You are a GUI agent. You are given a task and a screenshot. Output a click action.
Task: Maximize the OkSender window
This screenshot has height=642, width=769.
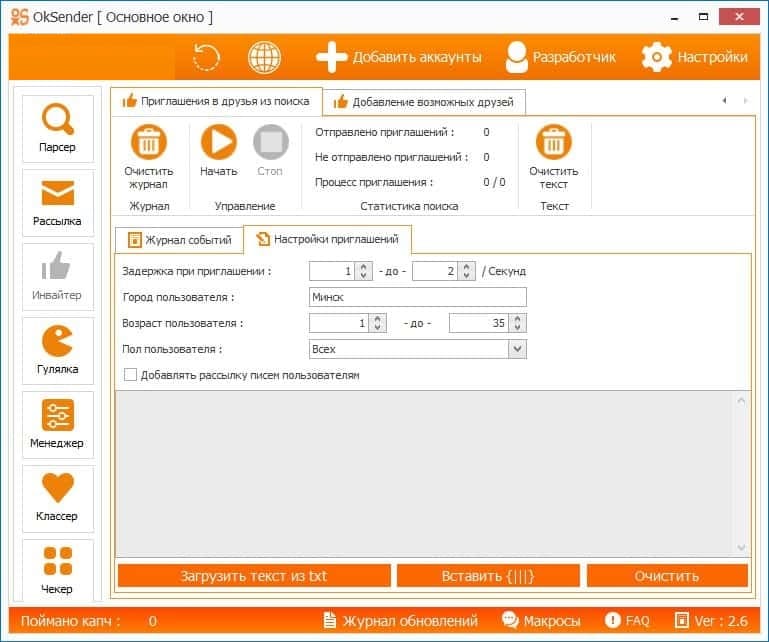click(x=703, y=17)
